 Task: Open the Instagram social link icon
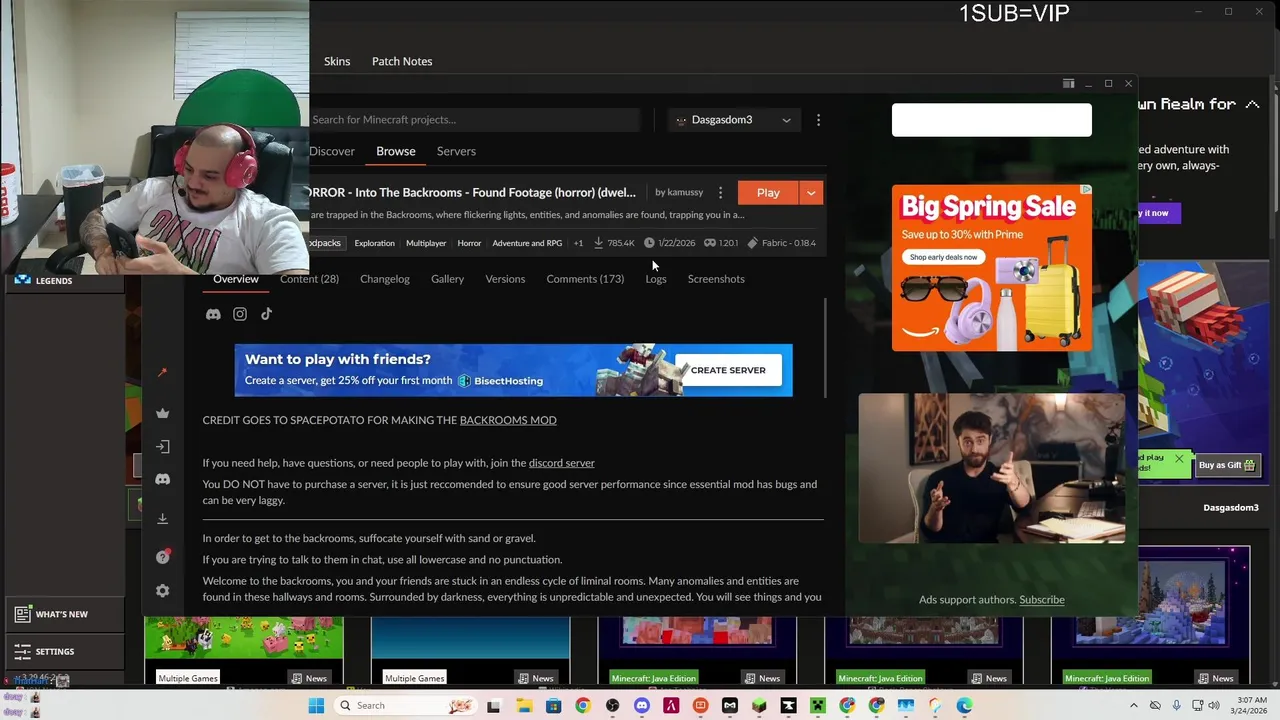click(240, 314)
